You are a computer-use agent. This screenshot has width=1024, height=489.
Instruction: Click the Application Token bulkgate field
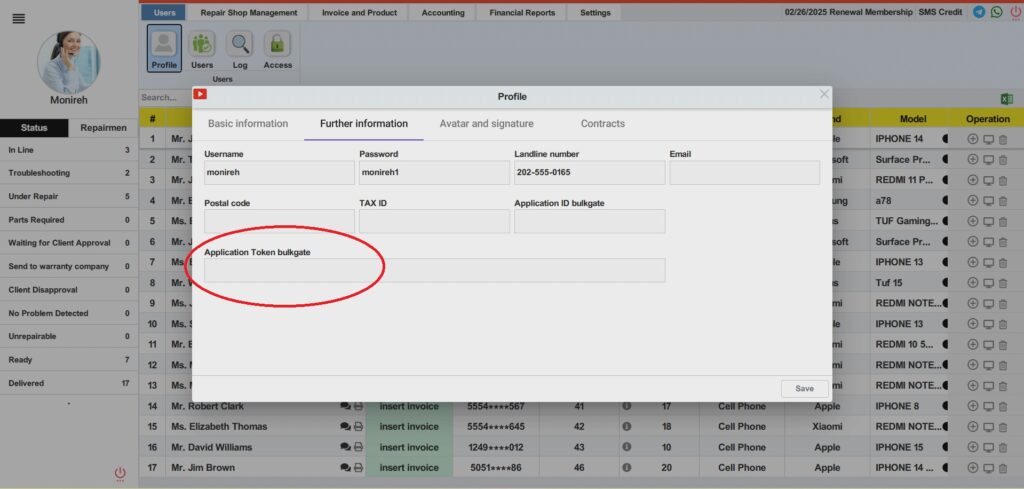tap(434, 270)
